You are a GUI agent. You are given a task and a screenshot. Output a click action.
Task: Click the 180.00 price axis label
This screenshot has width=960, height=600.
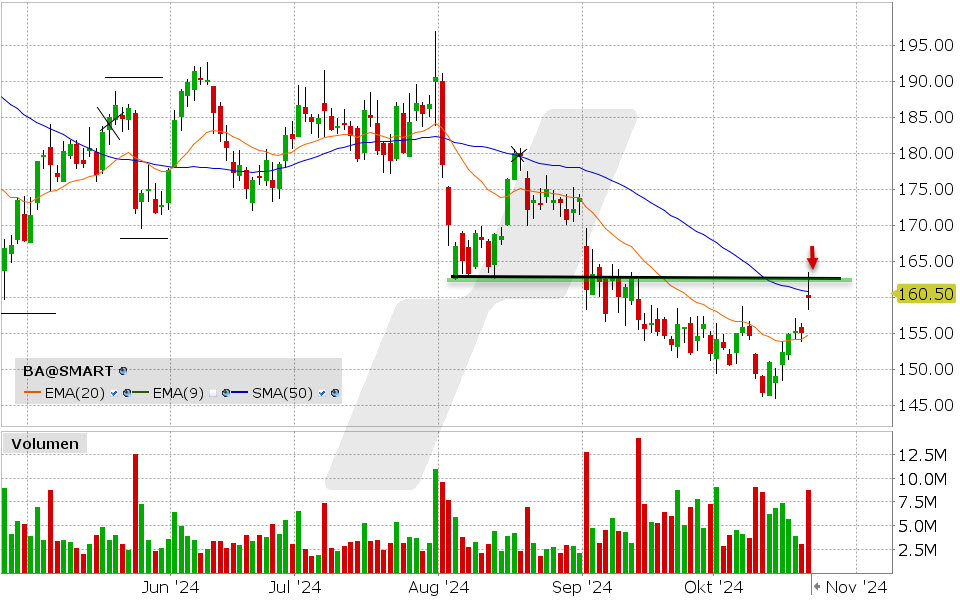[x=925, y=154]
